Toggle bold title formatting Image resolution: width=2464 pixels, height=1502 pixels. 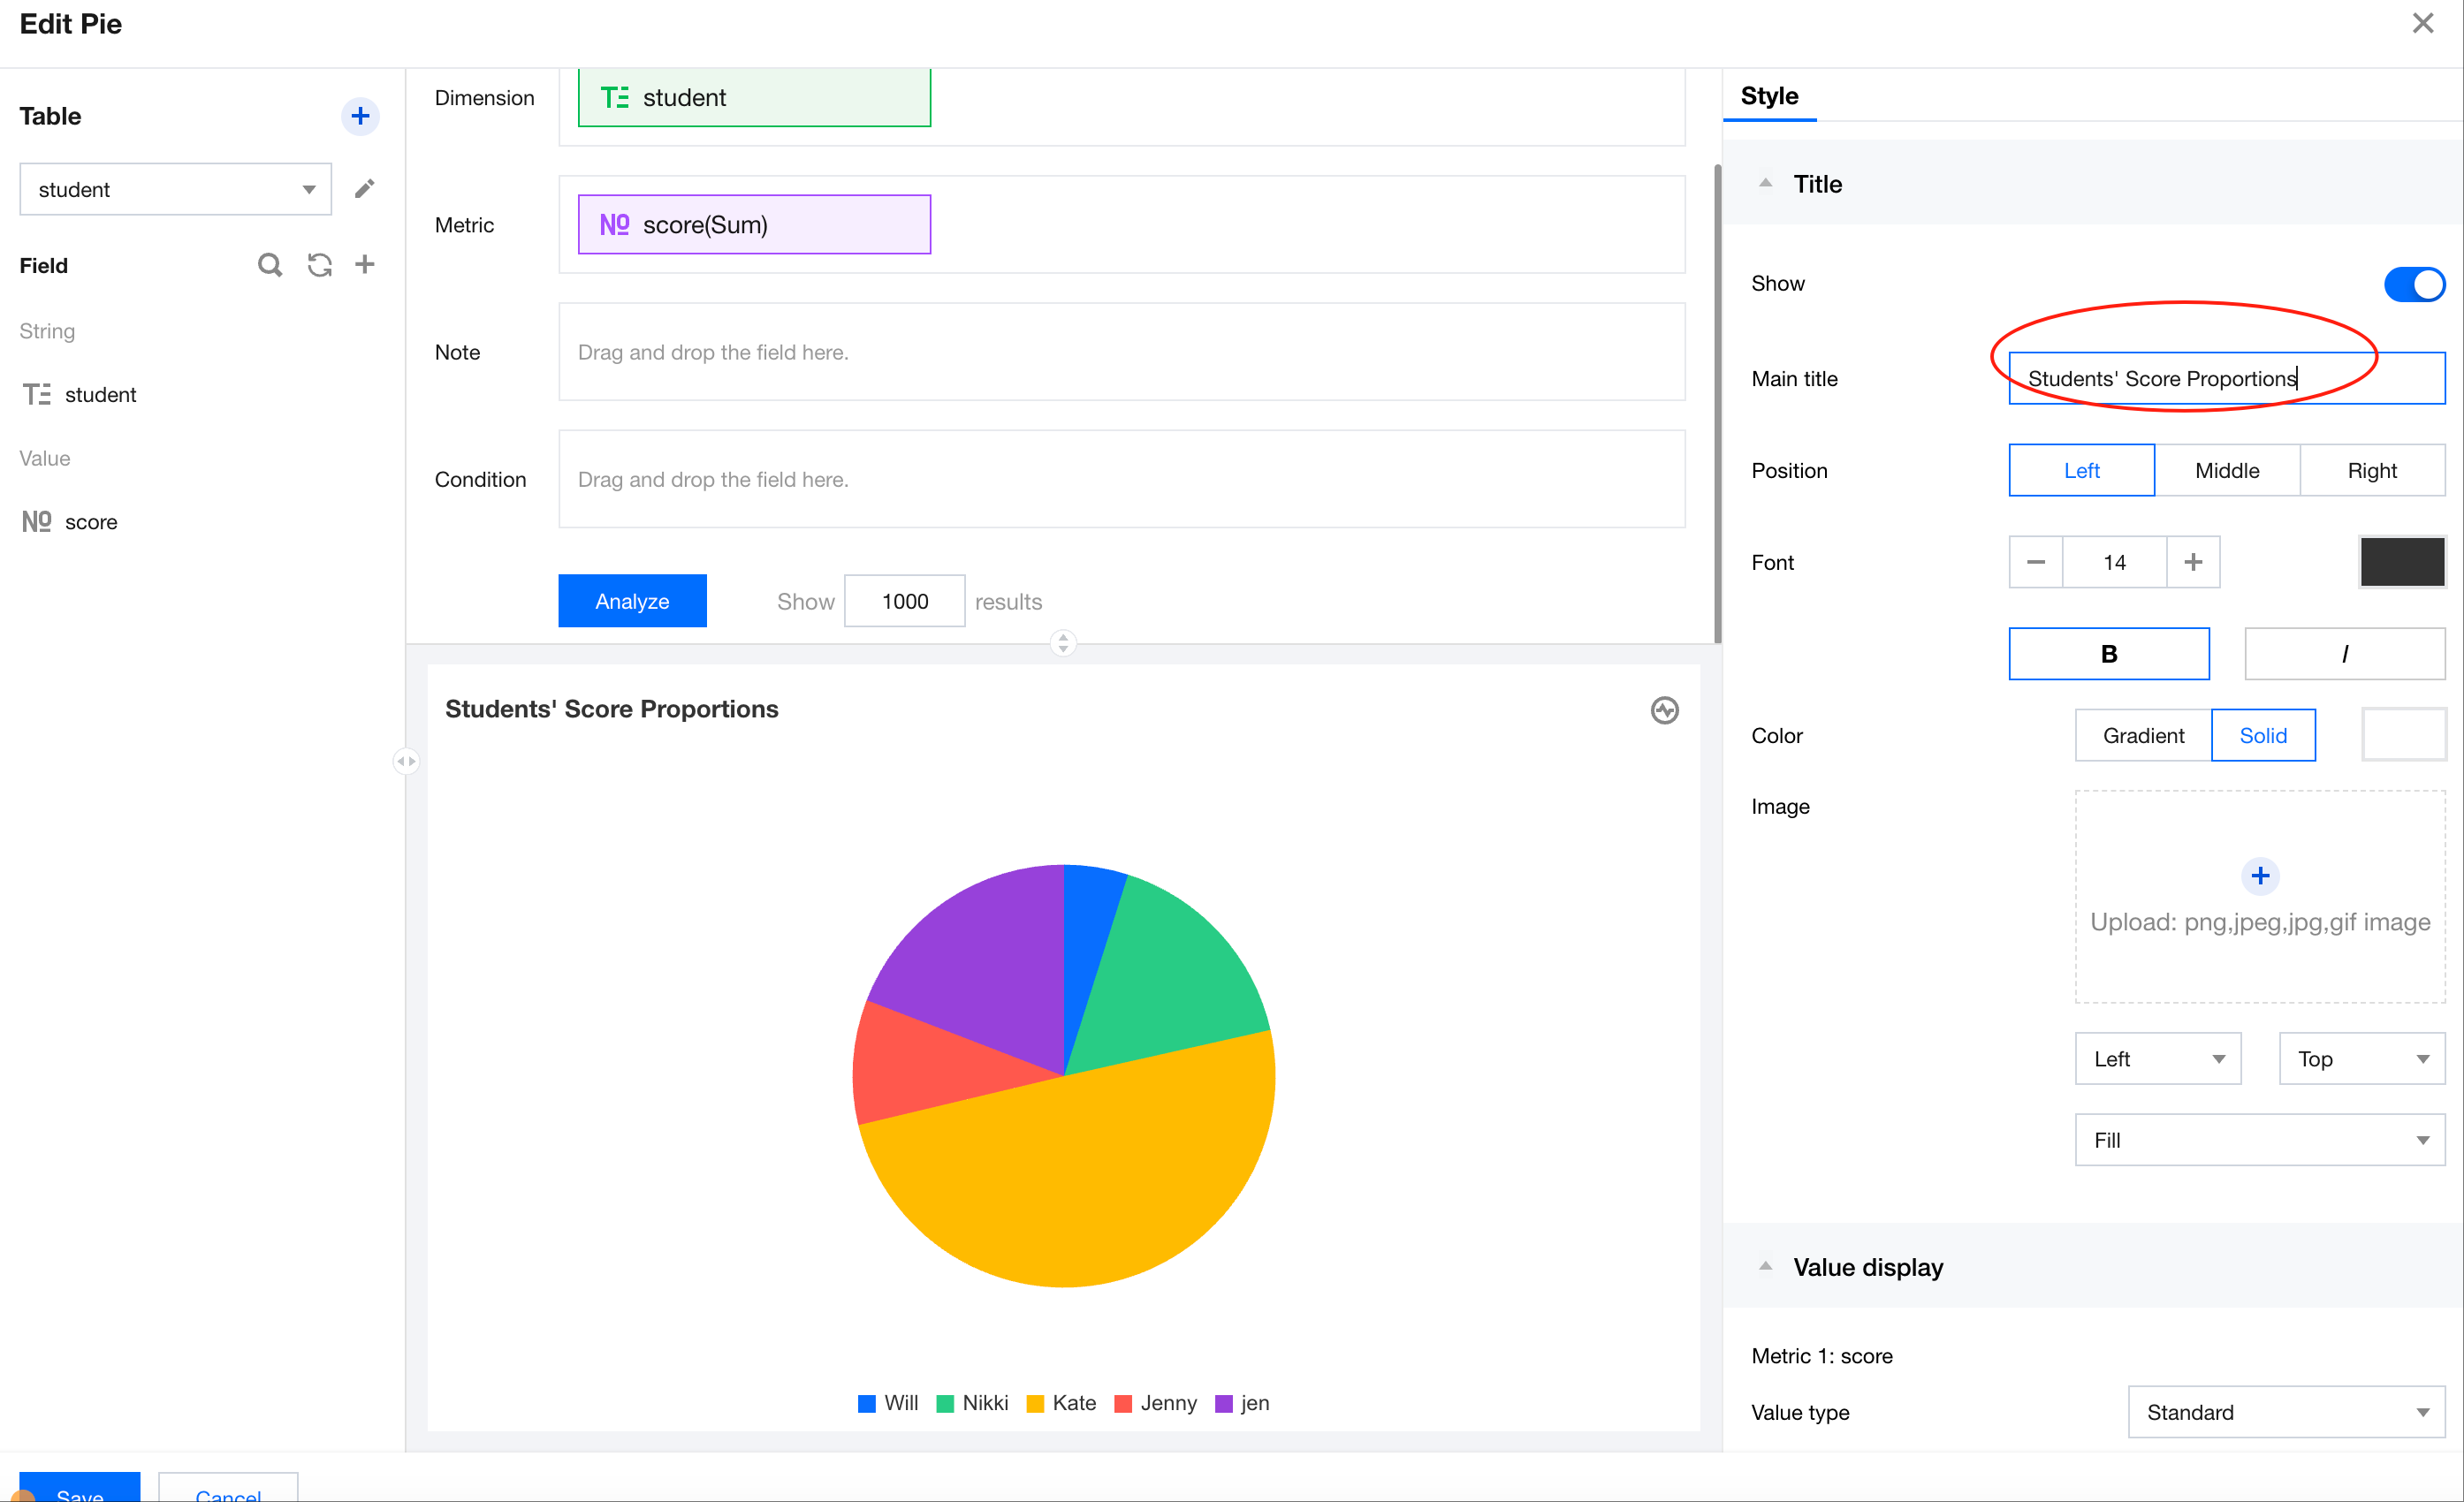tap(2108, 654)
